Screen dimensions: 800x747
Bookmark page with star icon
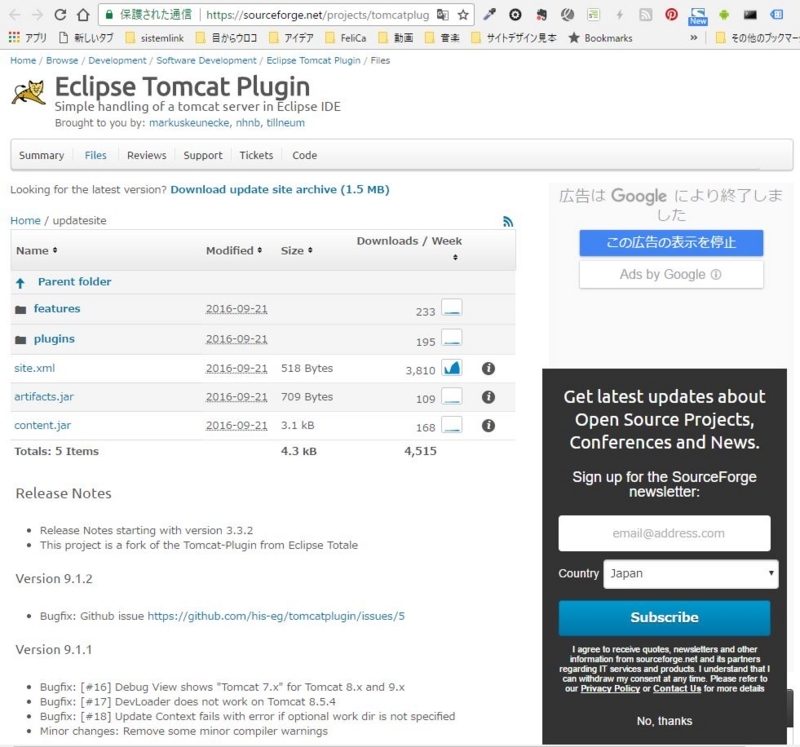(463, 15)
